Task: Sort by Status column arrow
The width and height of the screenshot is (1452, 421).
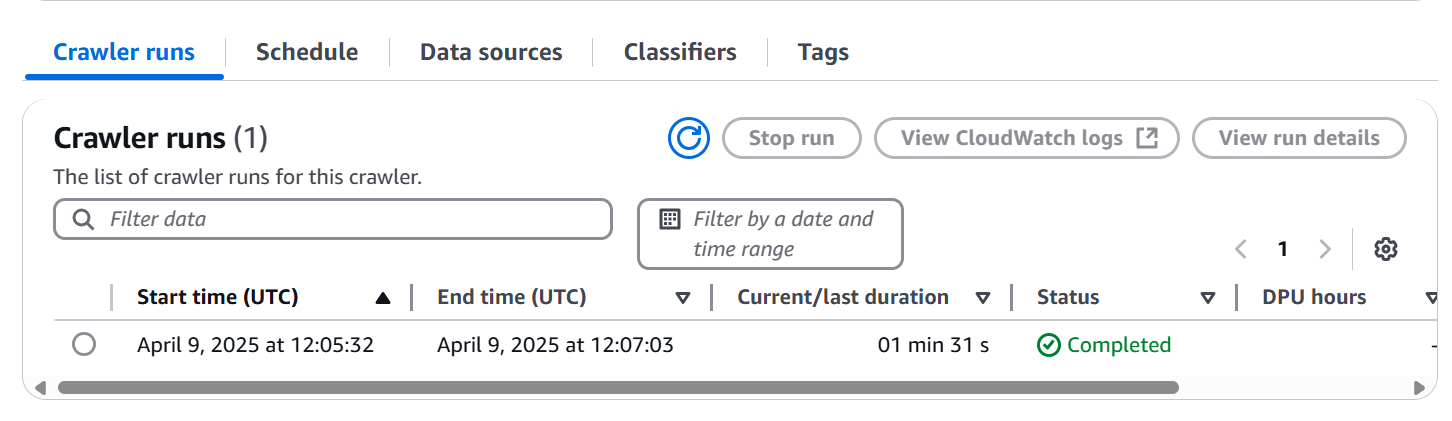Action: point(1208,297)
